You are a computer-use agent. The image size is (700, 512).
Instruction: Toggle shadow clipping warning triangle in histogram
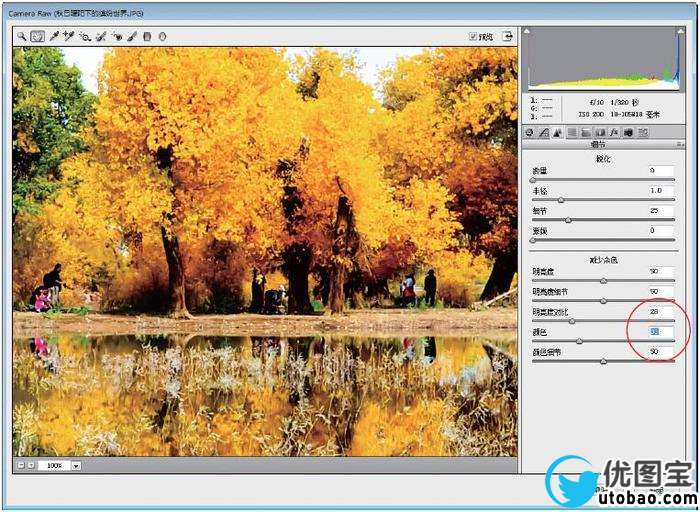[x=527, y=31]
